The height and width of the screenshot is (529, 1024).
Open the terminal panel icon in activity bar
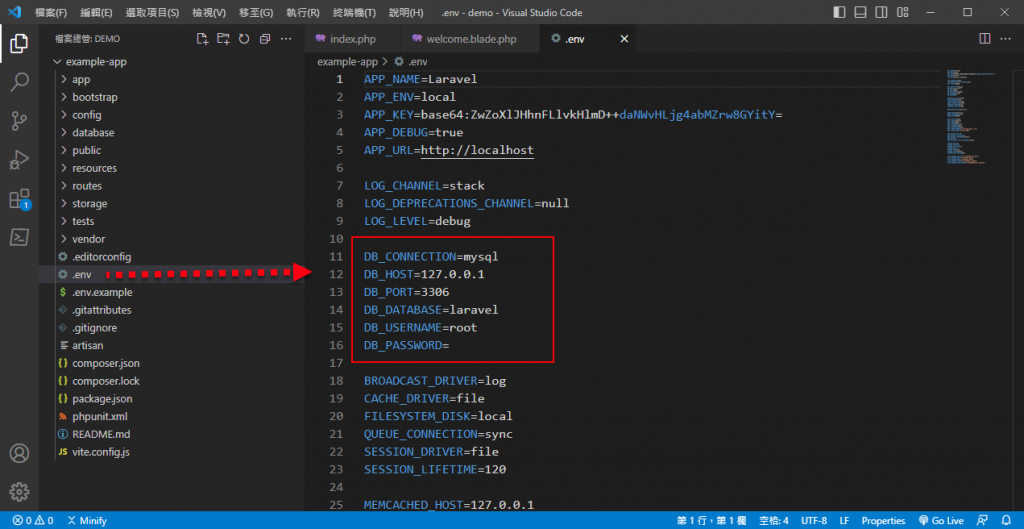[19, 236]
